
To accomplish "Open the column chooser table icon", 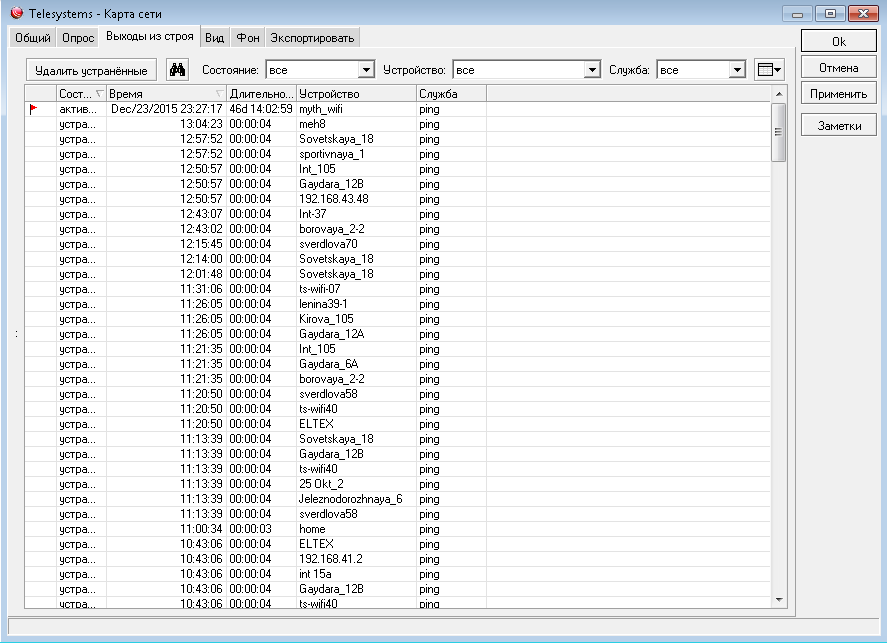I will 769,70.
